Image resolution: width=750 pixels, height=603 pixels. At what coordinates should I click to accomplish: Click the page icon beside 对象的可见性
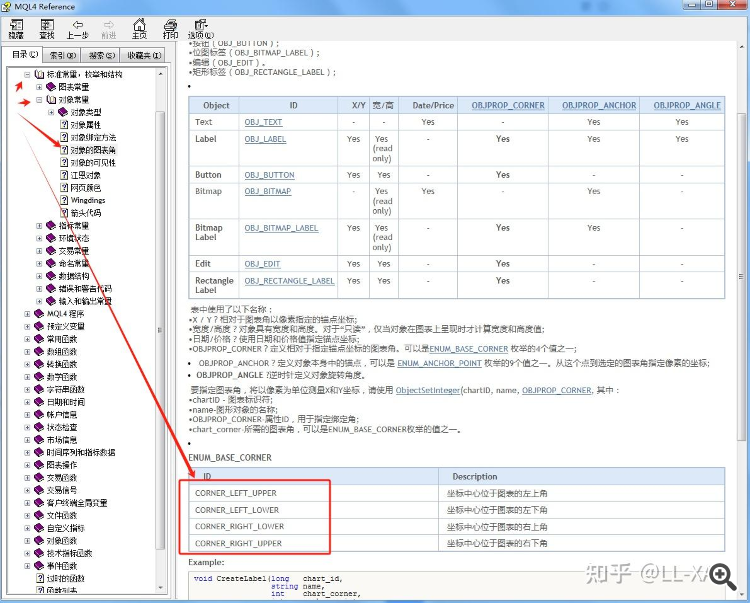tap(64, 162)
